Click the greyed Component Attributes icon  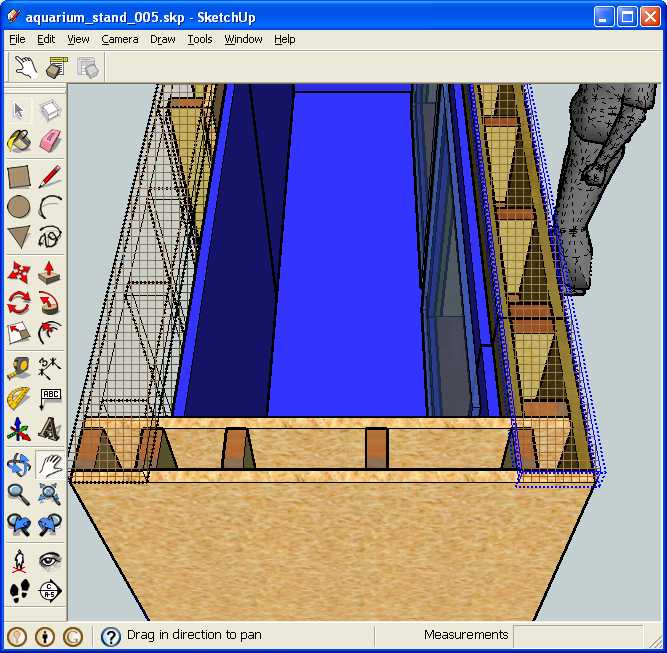tap(88, 67)
